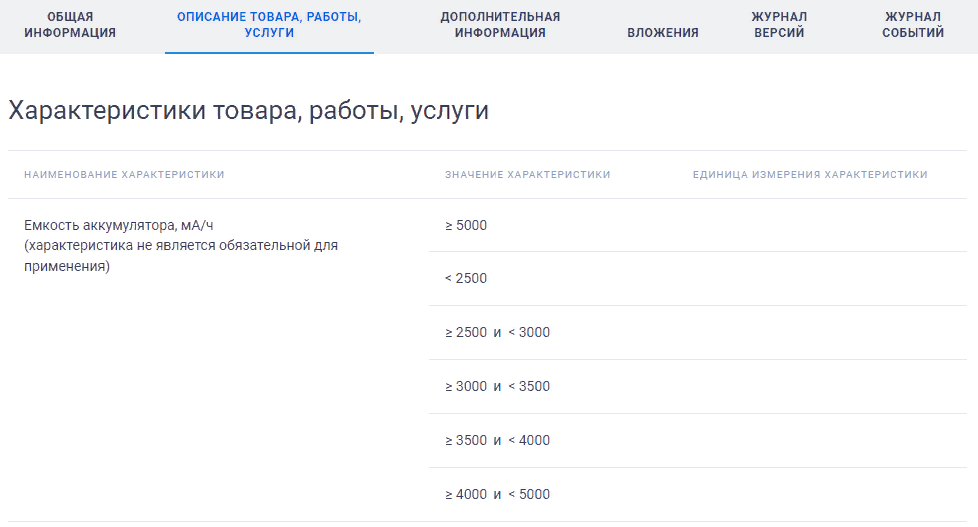Click the < 3000 upper bound value
Screen dimensions: 978x527
pyautogui.click(x=529, y=332)
